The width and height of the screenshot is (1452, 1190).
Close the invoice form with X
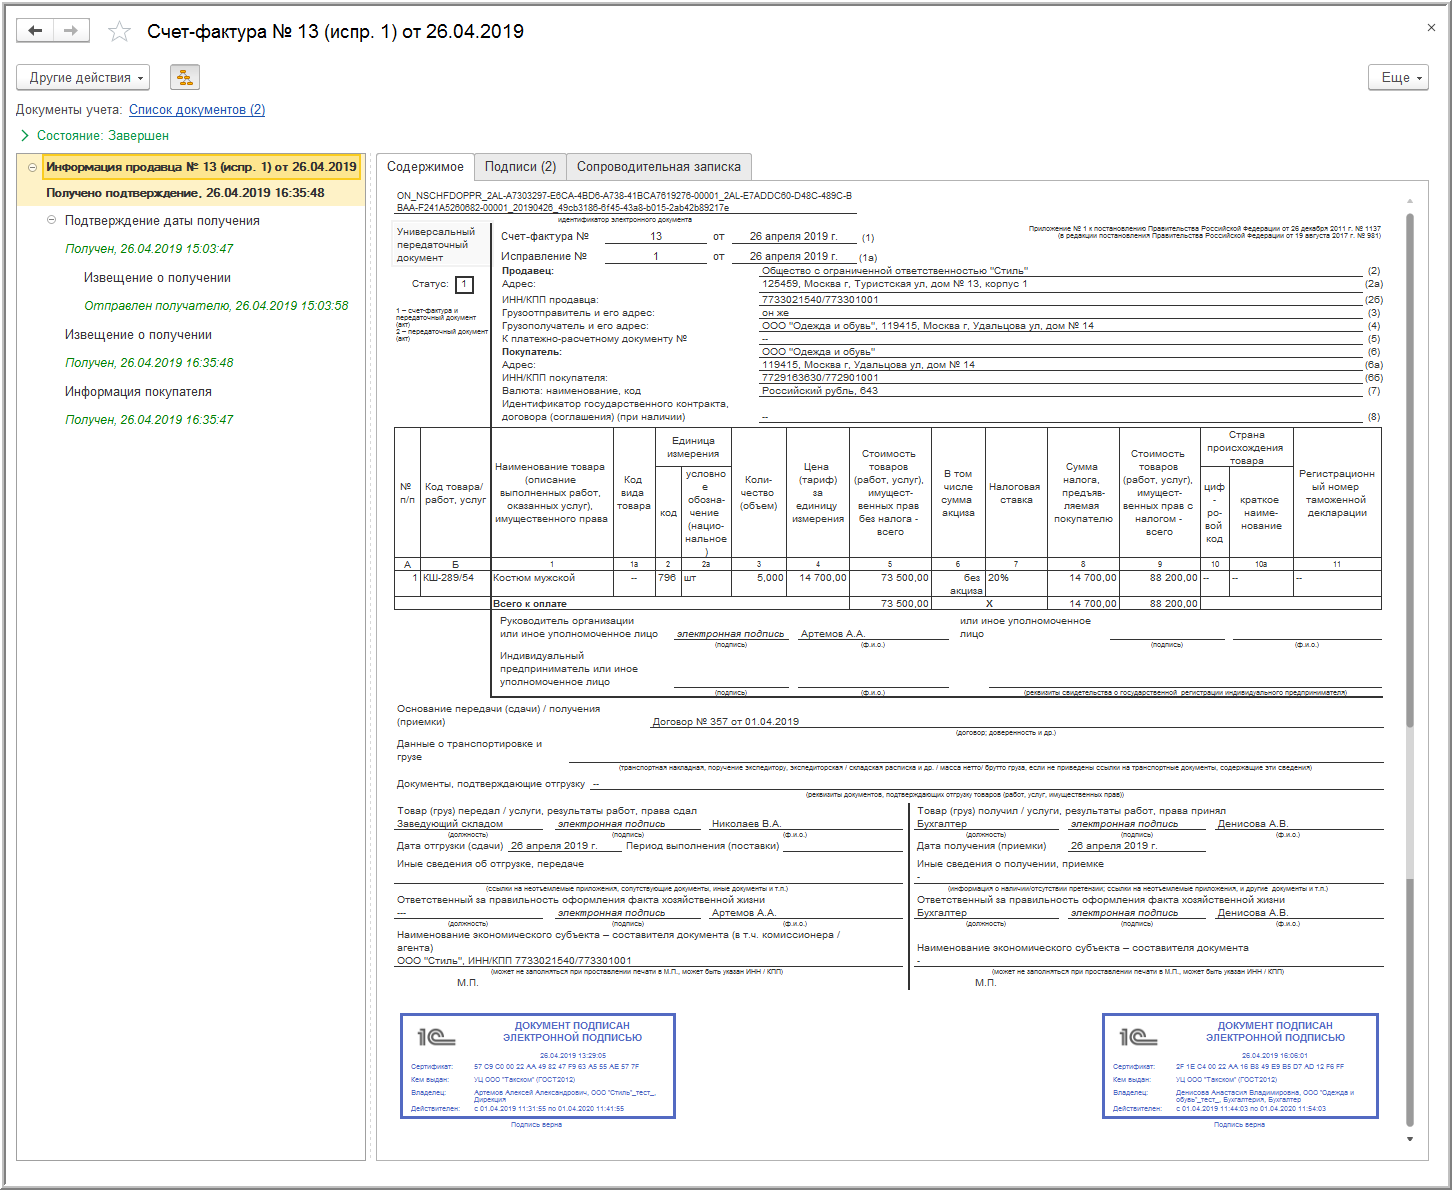[1431, 28]
